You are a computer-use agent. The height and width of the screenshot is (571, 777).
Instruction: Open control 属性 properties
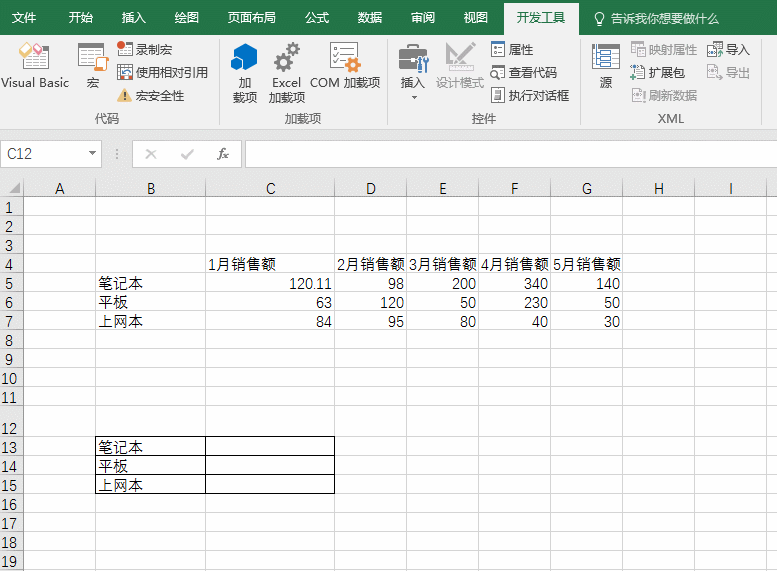512,50
